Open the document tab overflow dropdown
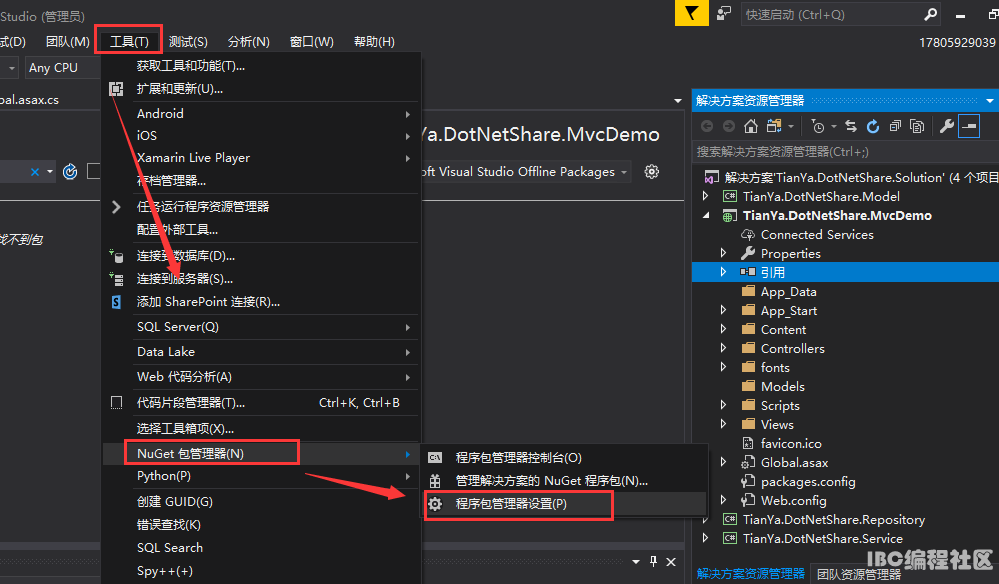 677,101
